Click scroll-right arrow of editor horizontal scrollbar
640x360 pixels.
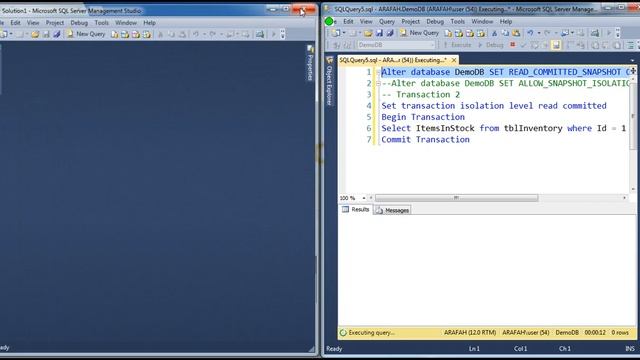624,198
